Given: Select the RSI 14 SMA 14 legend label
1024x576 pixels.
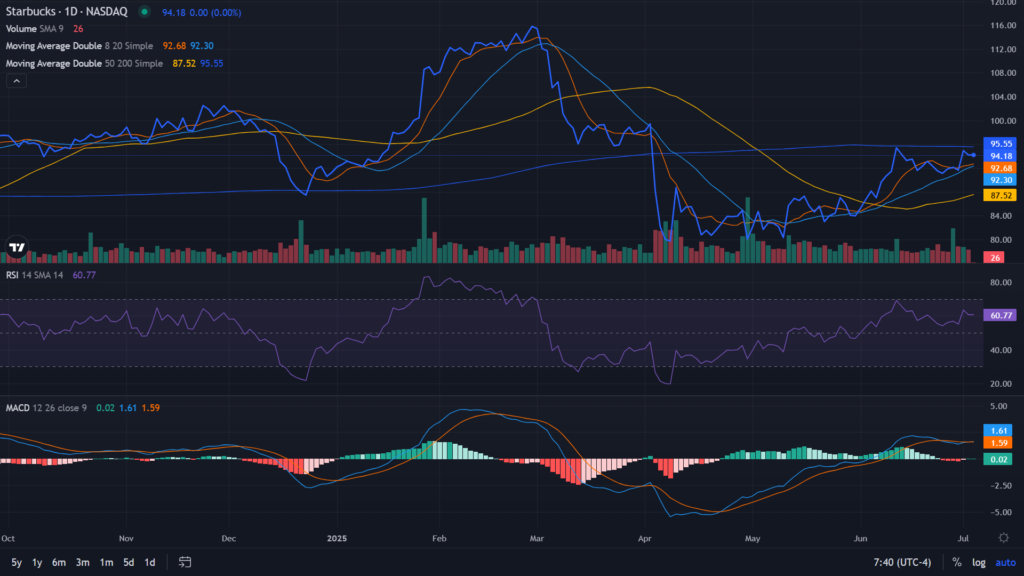Looking at the screenshot, I should coord(35,275).
